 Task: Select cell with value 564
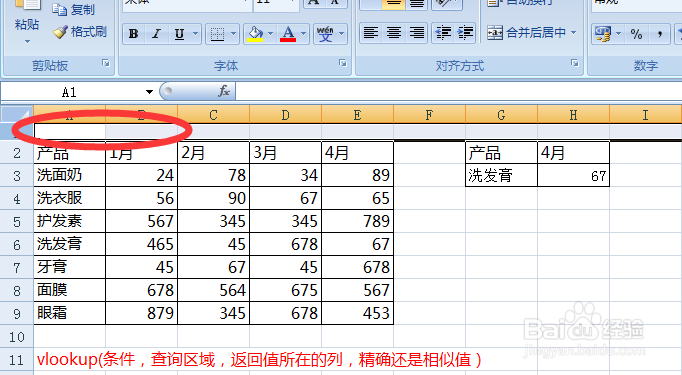click(x=213, y=290)
